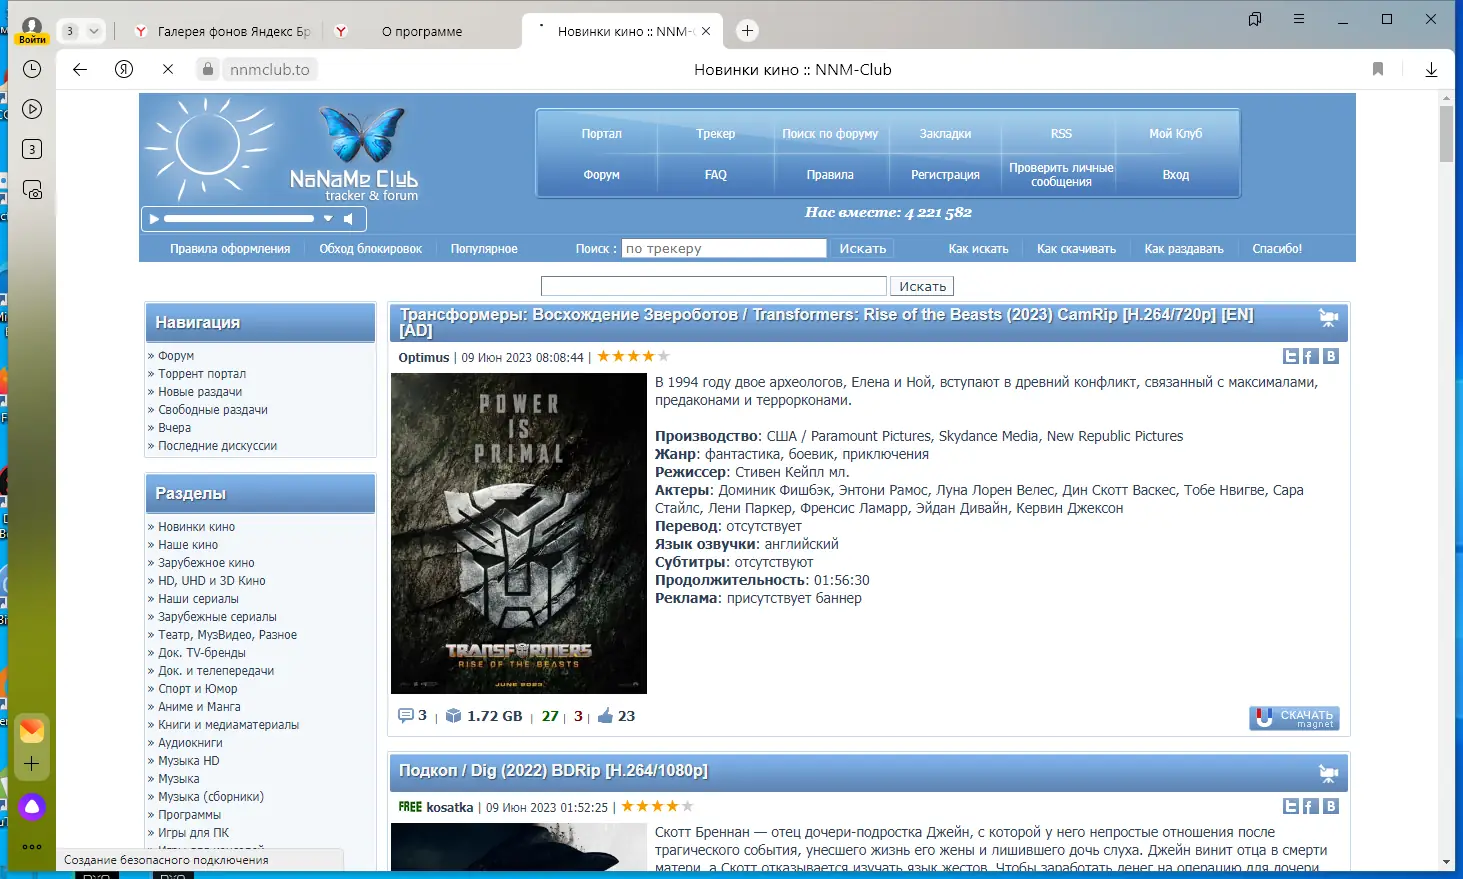Launch the screenshot camera tool in the sidebar
The image size is (1463, 879).
[x=32, y=190]
